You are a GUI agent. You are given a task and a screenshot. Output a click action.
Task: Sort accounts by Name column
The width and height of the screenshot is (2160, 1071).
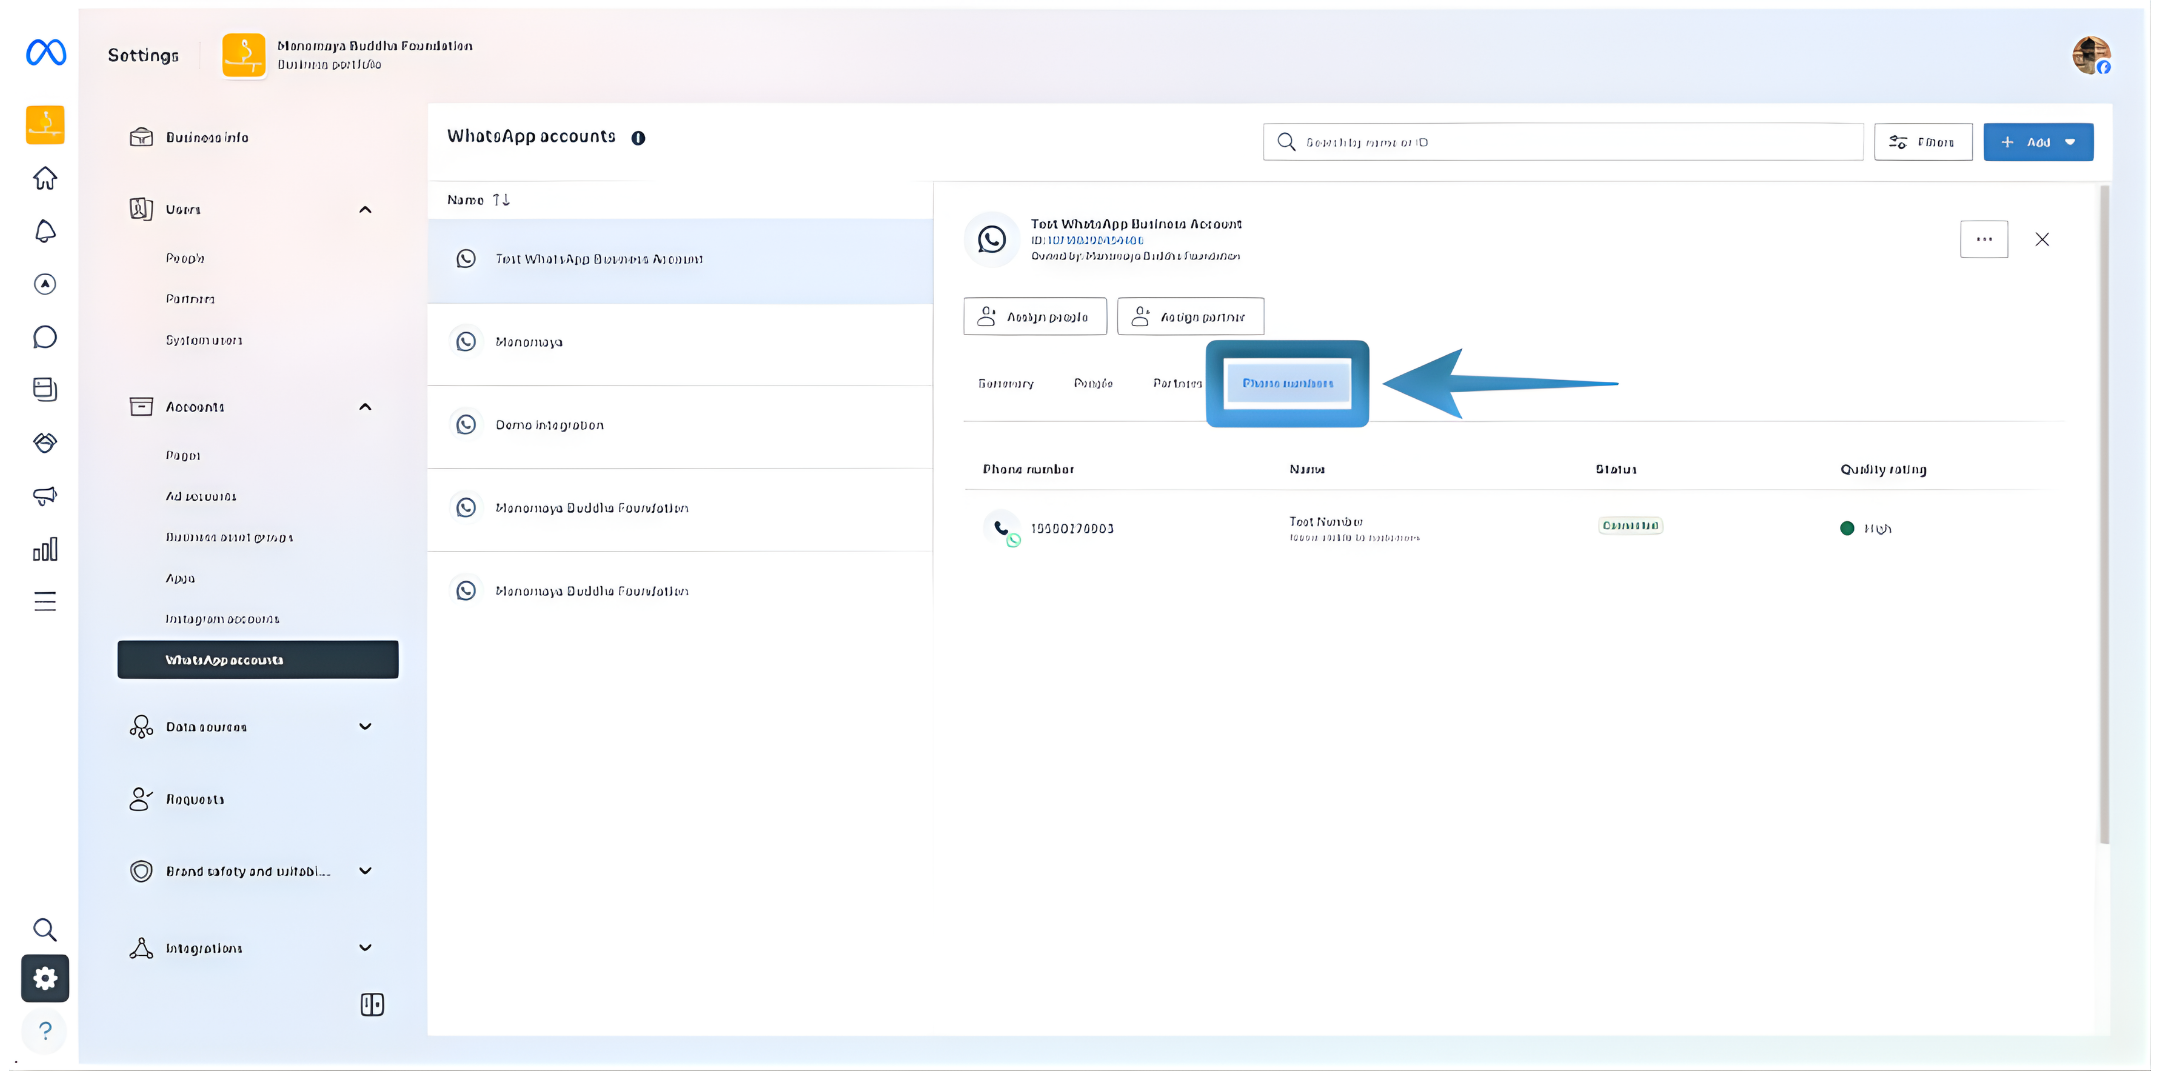coord(479,200)
